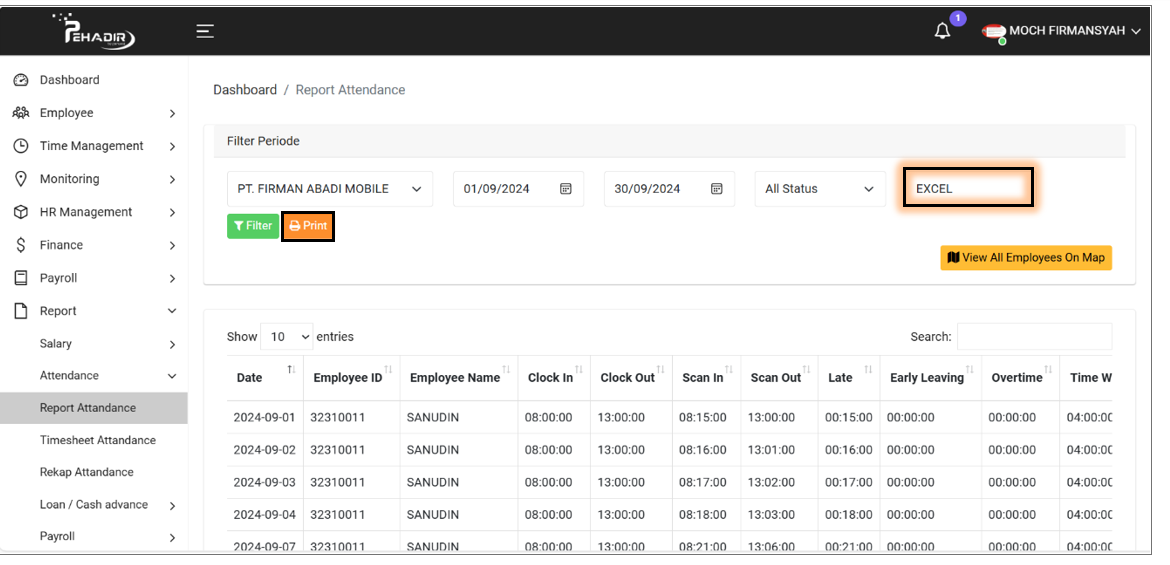Image resolution: width=1170 pixels, height=565 pixels.
Task: Open Timesheet Attandance in sidebar
Action: (x=98, y=440)
